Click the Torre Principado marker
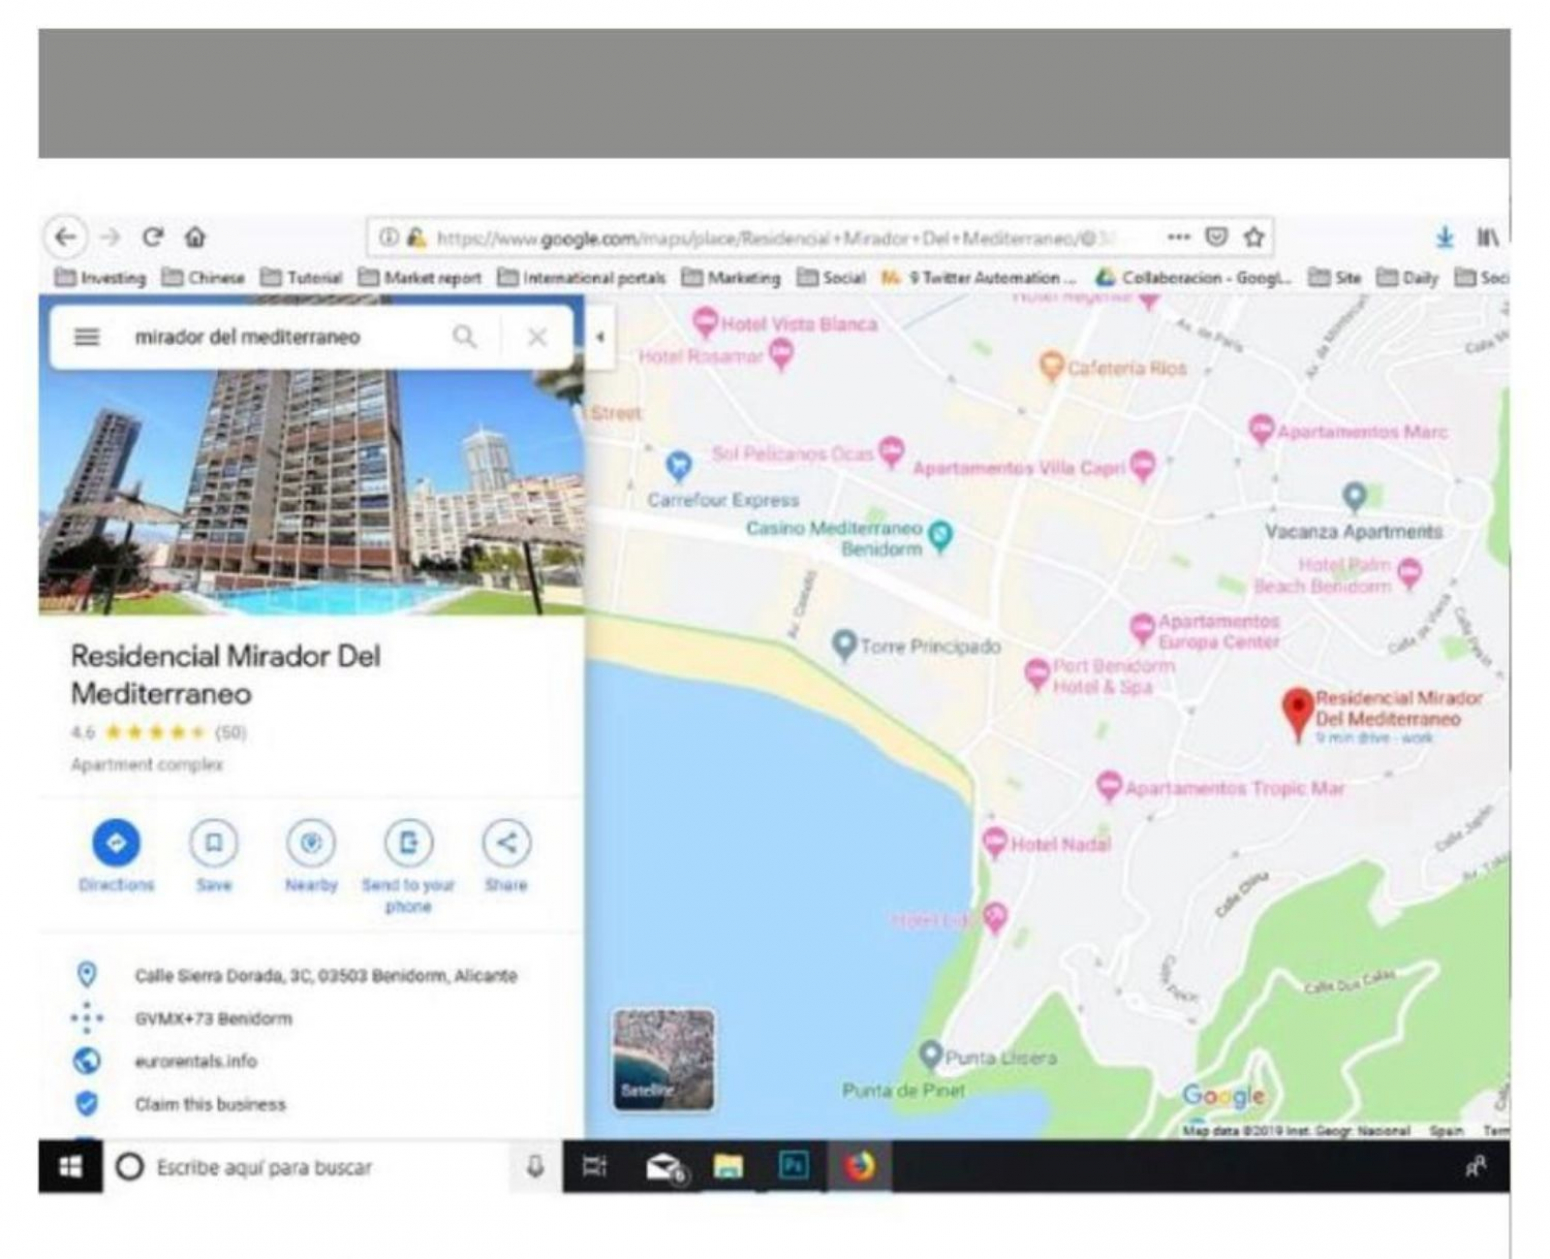The width and height of the screenshot is (1550, 1259). click(845, 645)
